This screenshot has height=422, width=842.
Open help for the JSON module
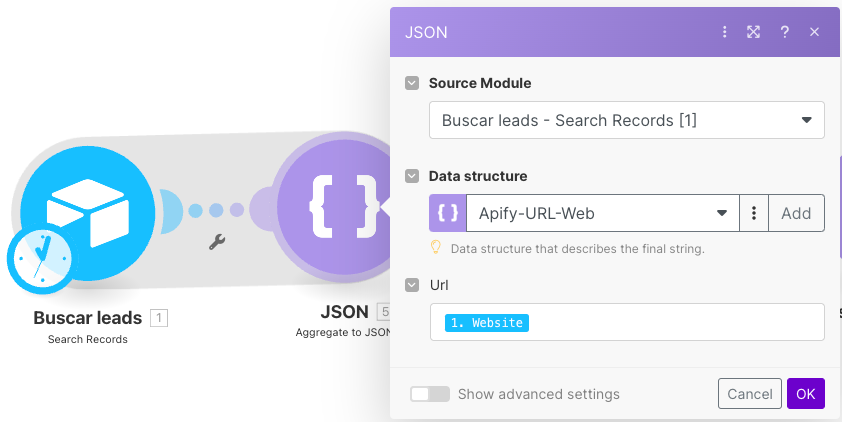coord(784,32)
